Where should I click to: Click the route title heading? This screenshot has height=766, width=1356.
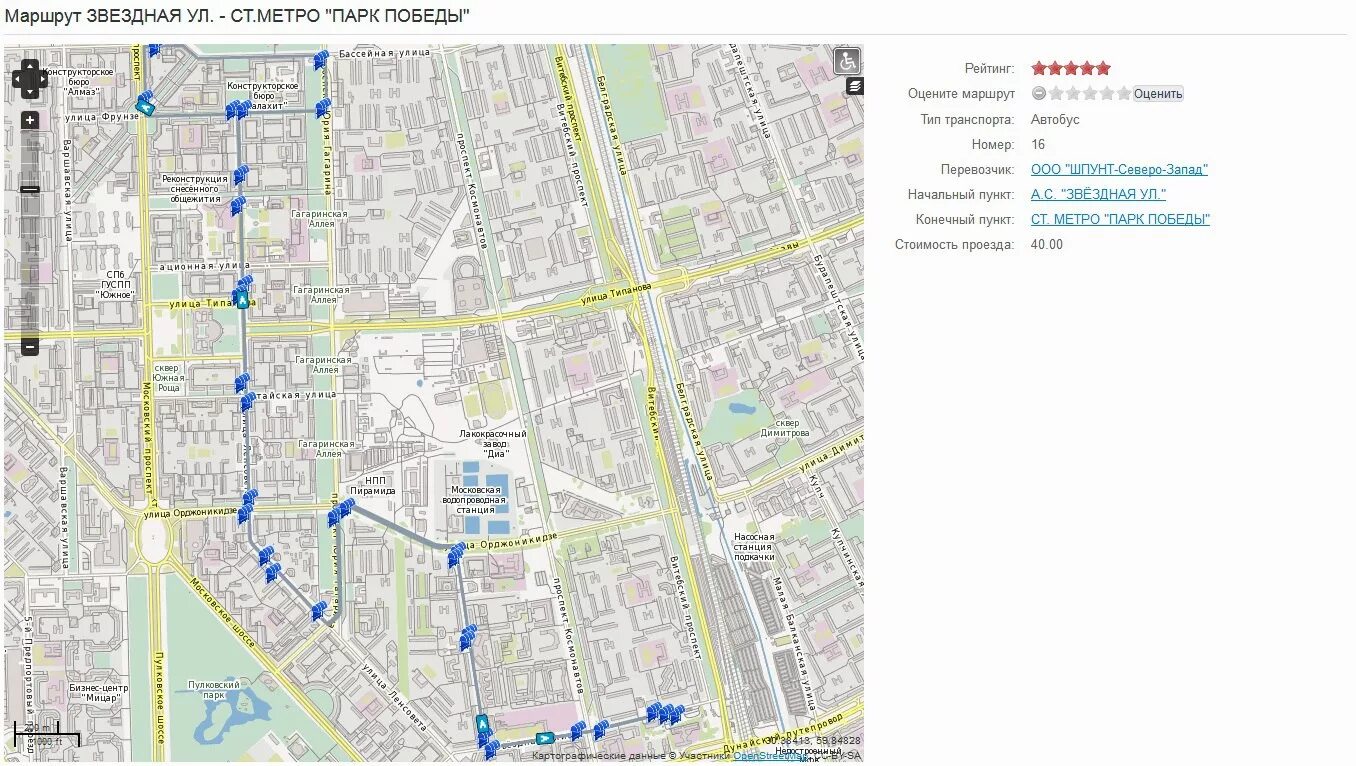tap(237, 16)
